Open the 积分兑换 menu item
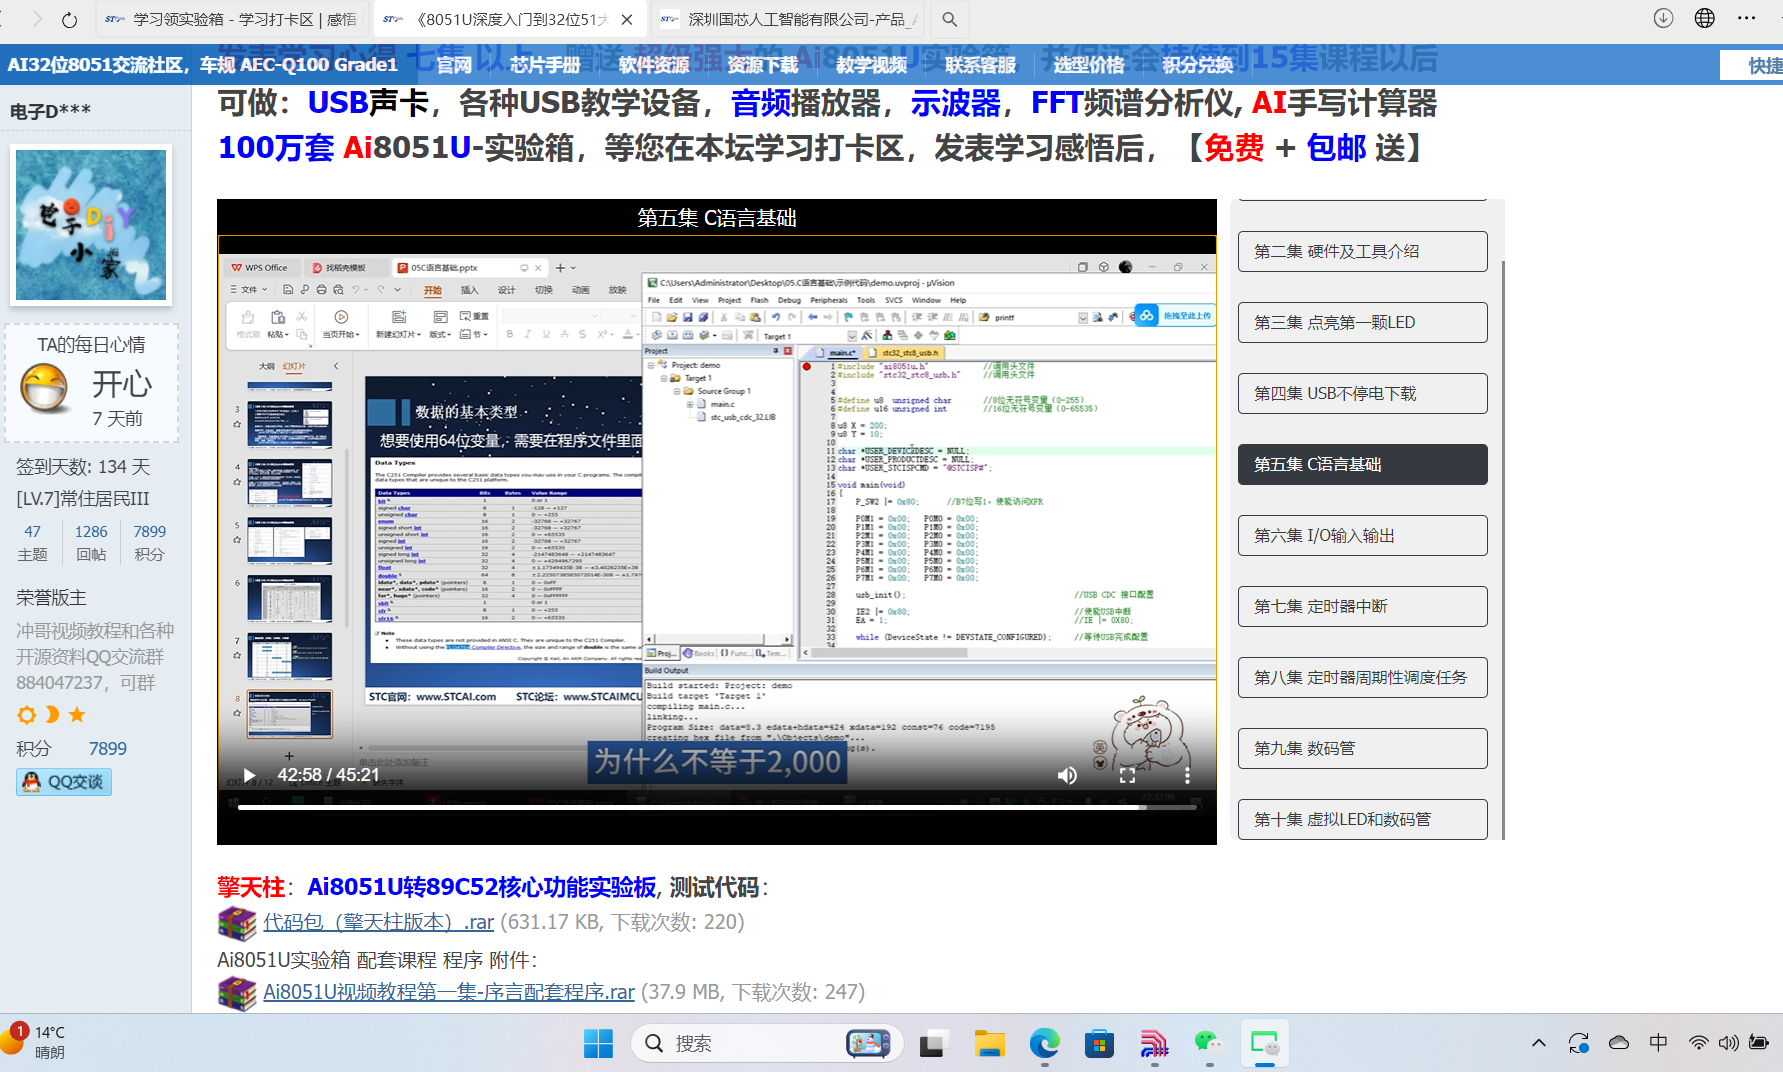 point(1198,65)
